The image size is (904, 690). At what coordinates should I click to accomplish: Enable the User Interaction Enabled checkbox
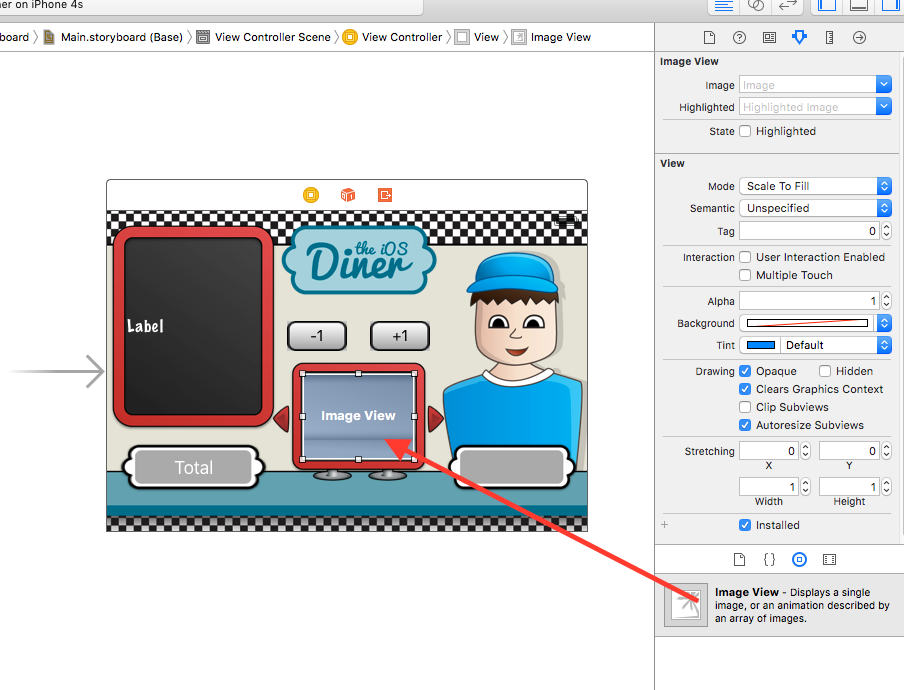[745, 257]
